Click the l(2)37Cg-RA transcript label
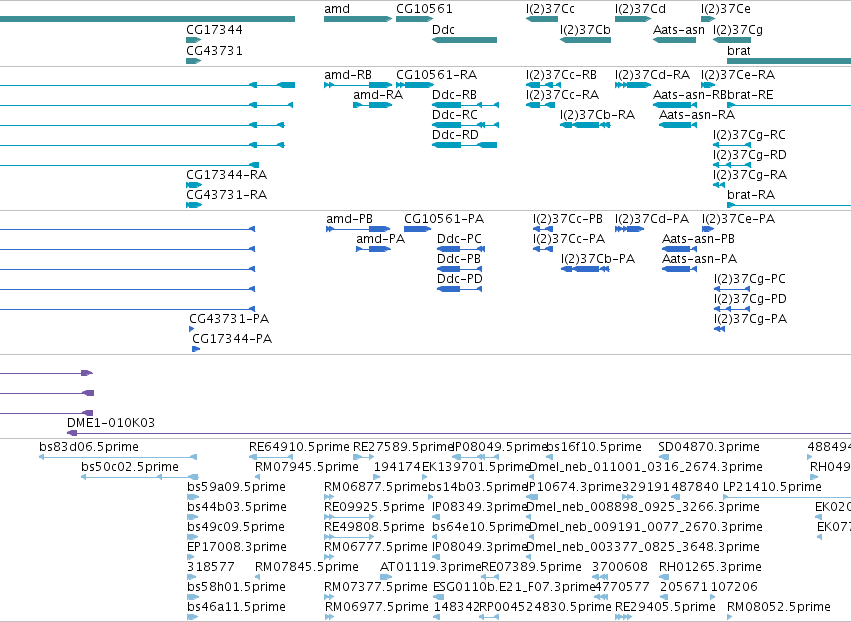The height and width of the screenshot is (622, 851). pos(750,174)
